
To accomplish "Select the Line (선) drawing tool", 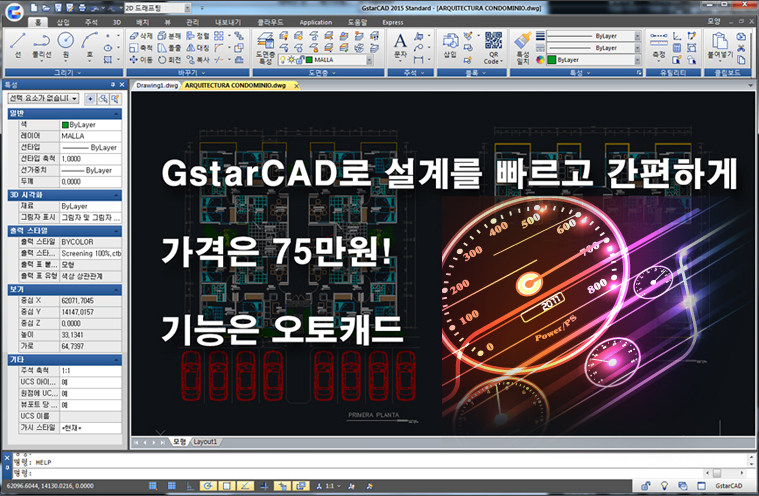I will click(x=18, y=45).
